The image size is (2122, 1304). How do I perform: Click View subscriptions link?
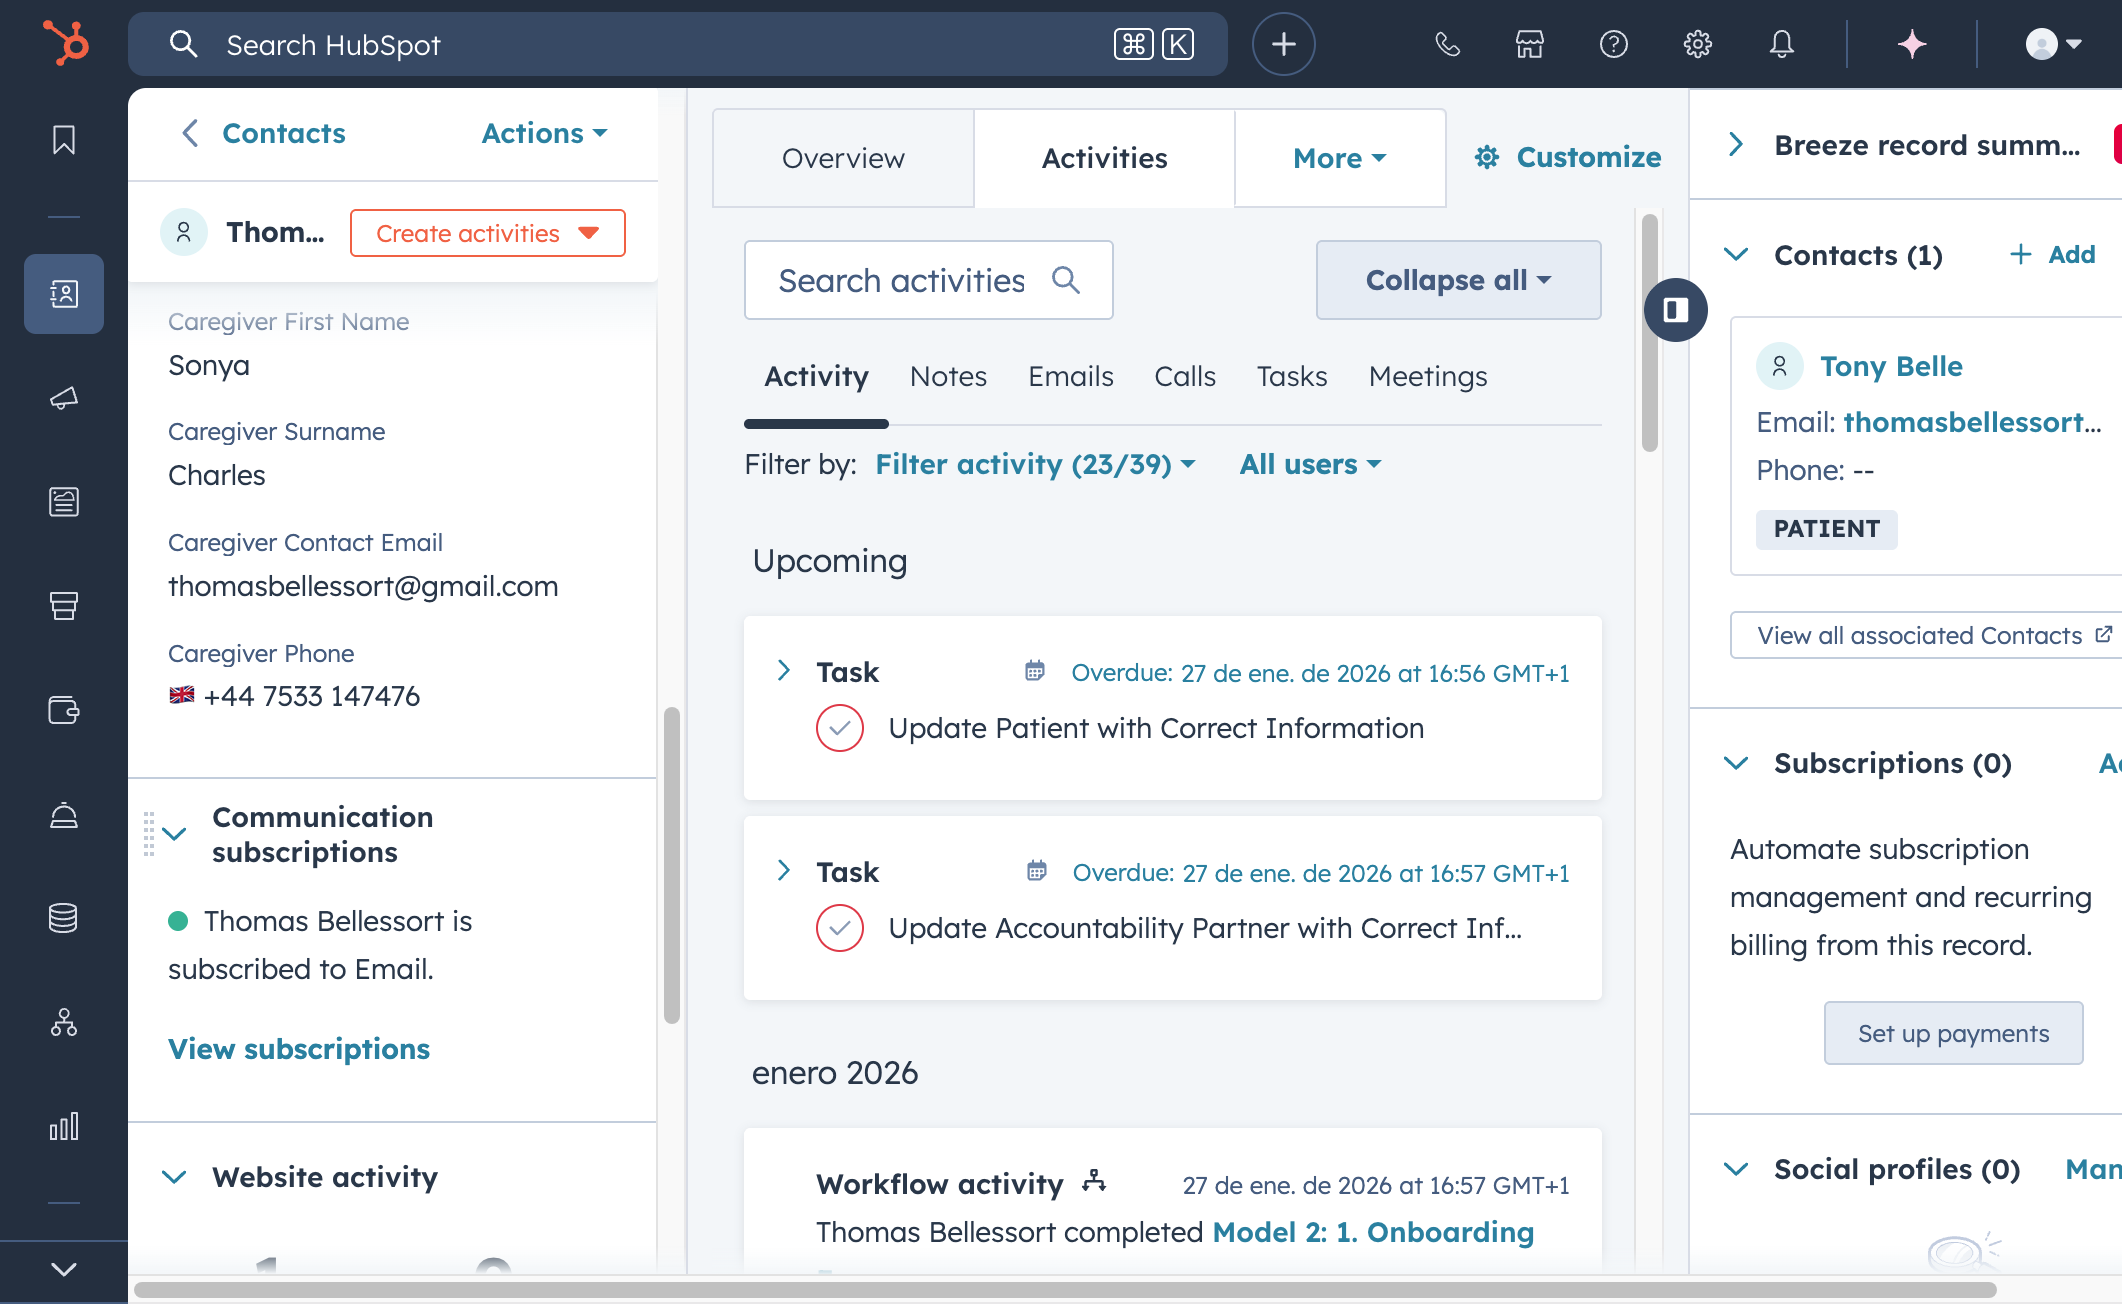coord(299,1049)
